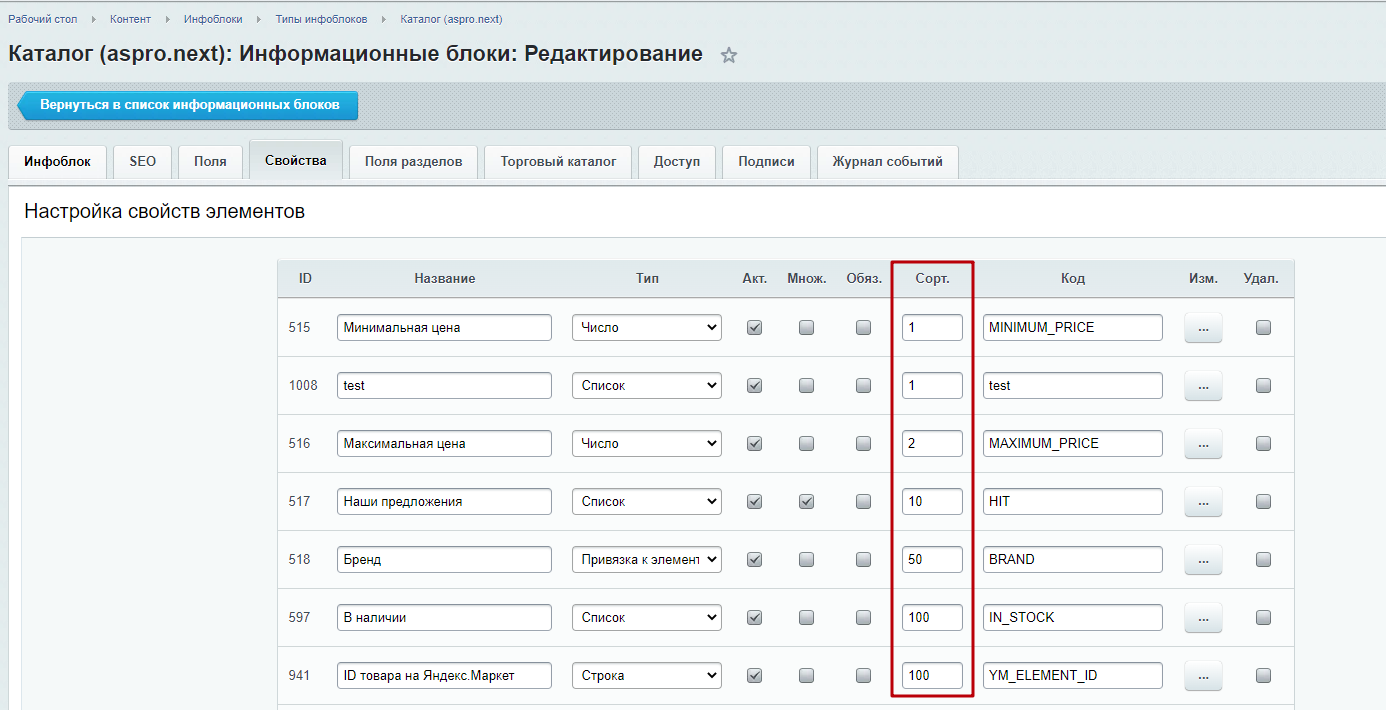Open the Журнал событий tab
The width and height of the screenshot is (1386, 710).
[887, 161]
